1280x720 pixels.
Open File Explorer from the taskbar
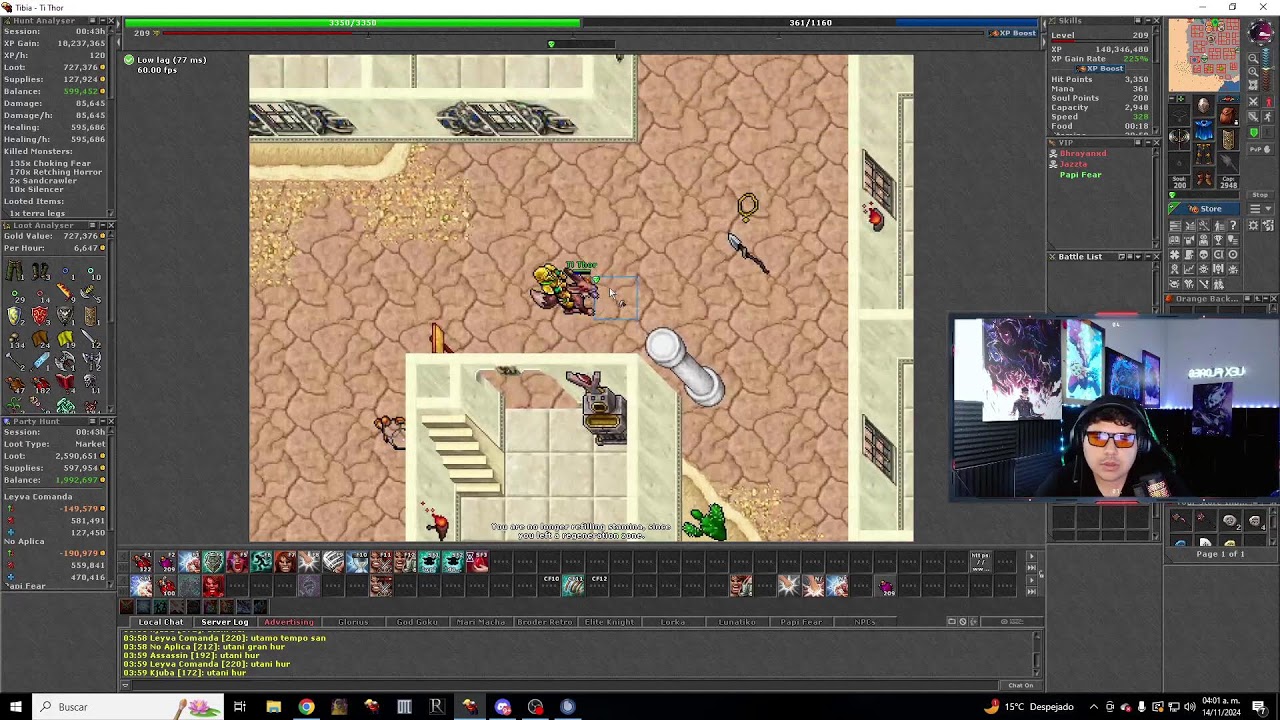[x=273, y=707]
